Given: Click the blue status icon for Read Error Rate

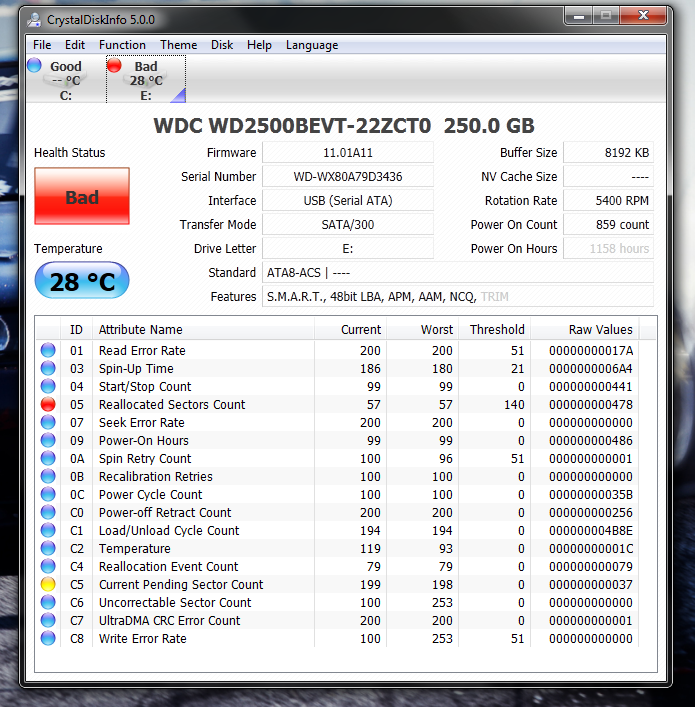Looking at the screenshot, I should (48, 350).
